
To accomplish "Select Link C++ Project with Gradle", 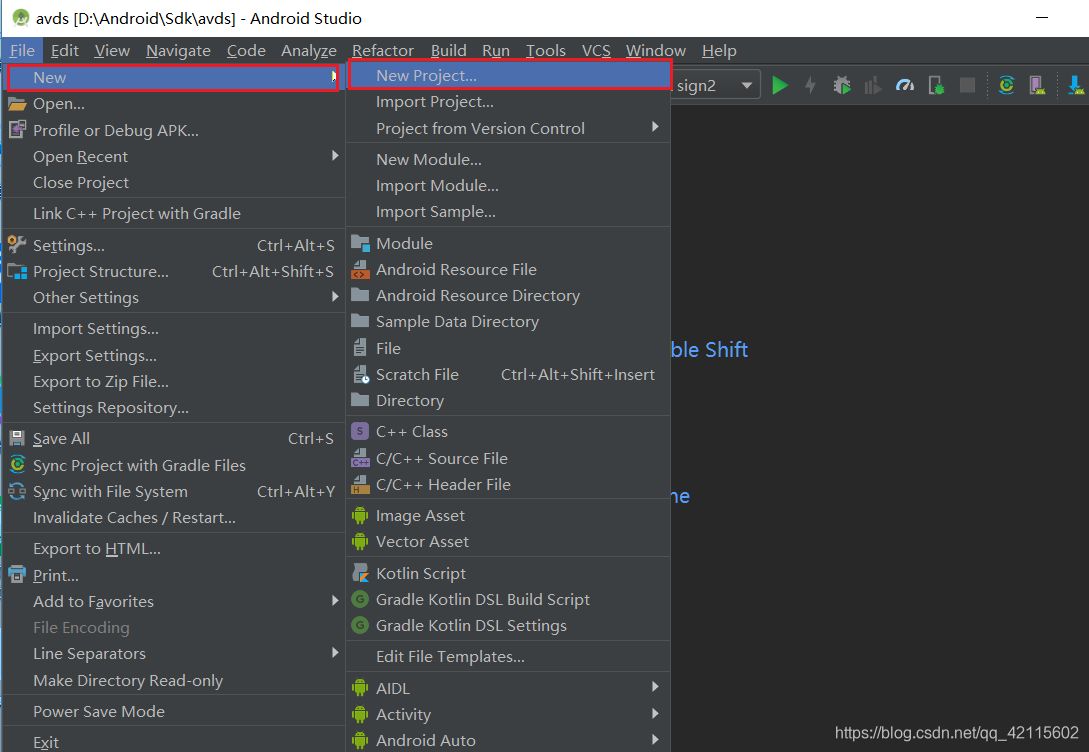I will click(174, 214).
